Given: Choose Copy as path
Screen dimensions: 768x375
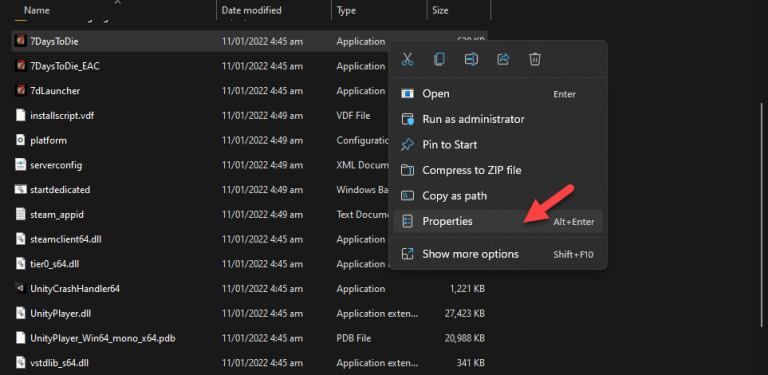Looking at the screenshot, I should click(498, 196).
